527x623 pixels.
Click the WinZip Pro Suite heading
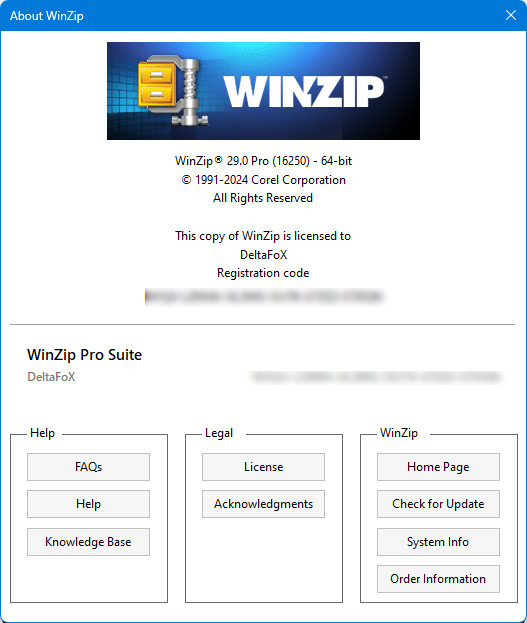pos(84,354)
